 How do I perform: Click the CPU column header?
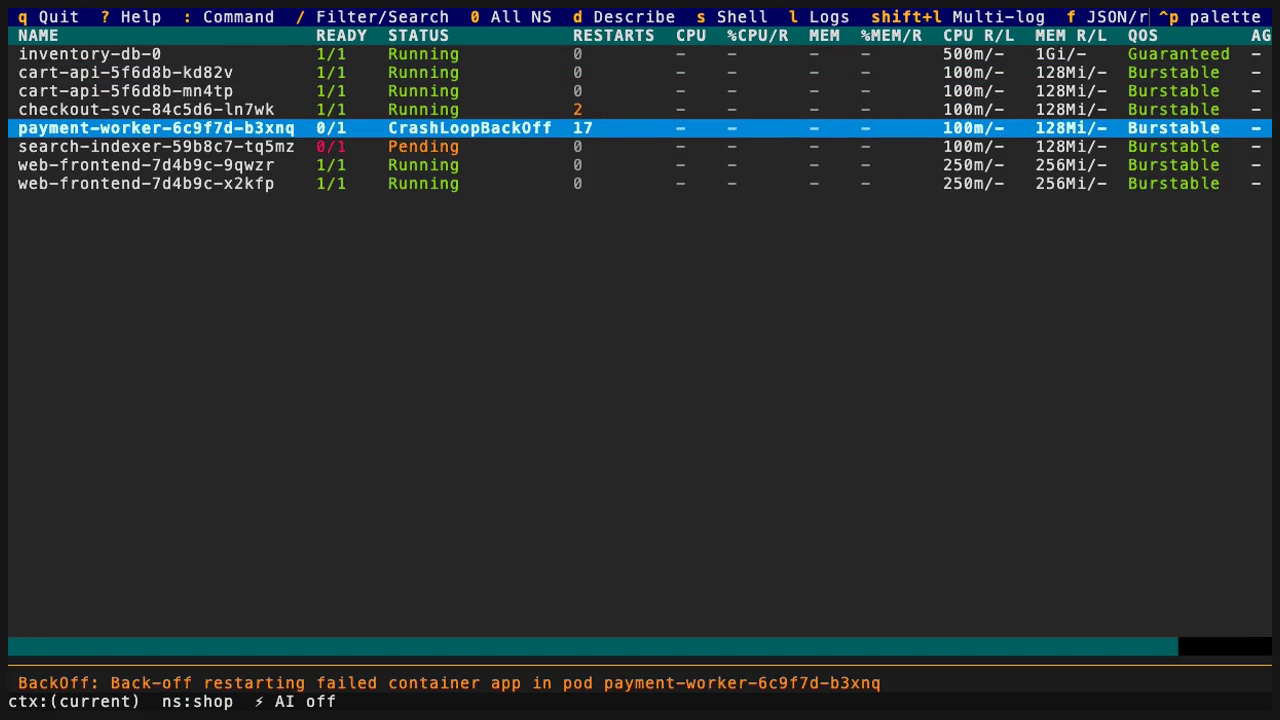(x=691, y=35)
